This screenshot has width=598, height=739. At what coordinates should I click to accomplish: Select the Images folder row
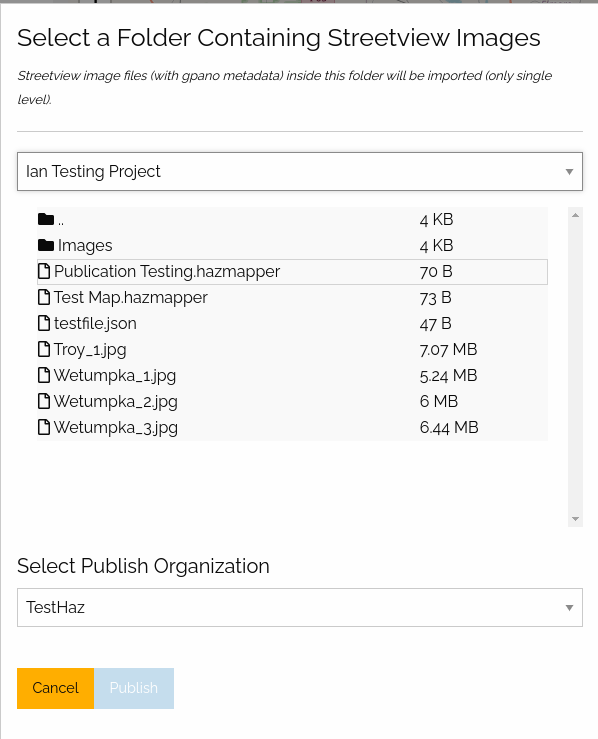[292, 246]
